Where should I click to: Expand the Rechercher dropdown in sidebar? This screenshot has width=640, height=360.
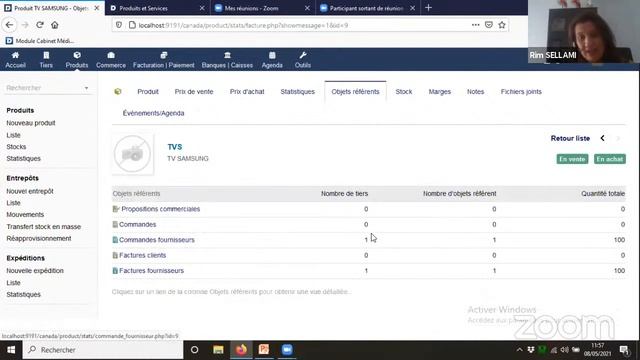[x=86, y=88]
